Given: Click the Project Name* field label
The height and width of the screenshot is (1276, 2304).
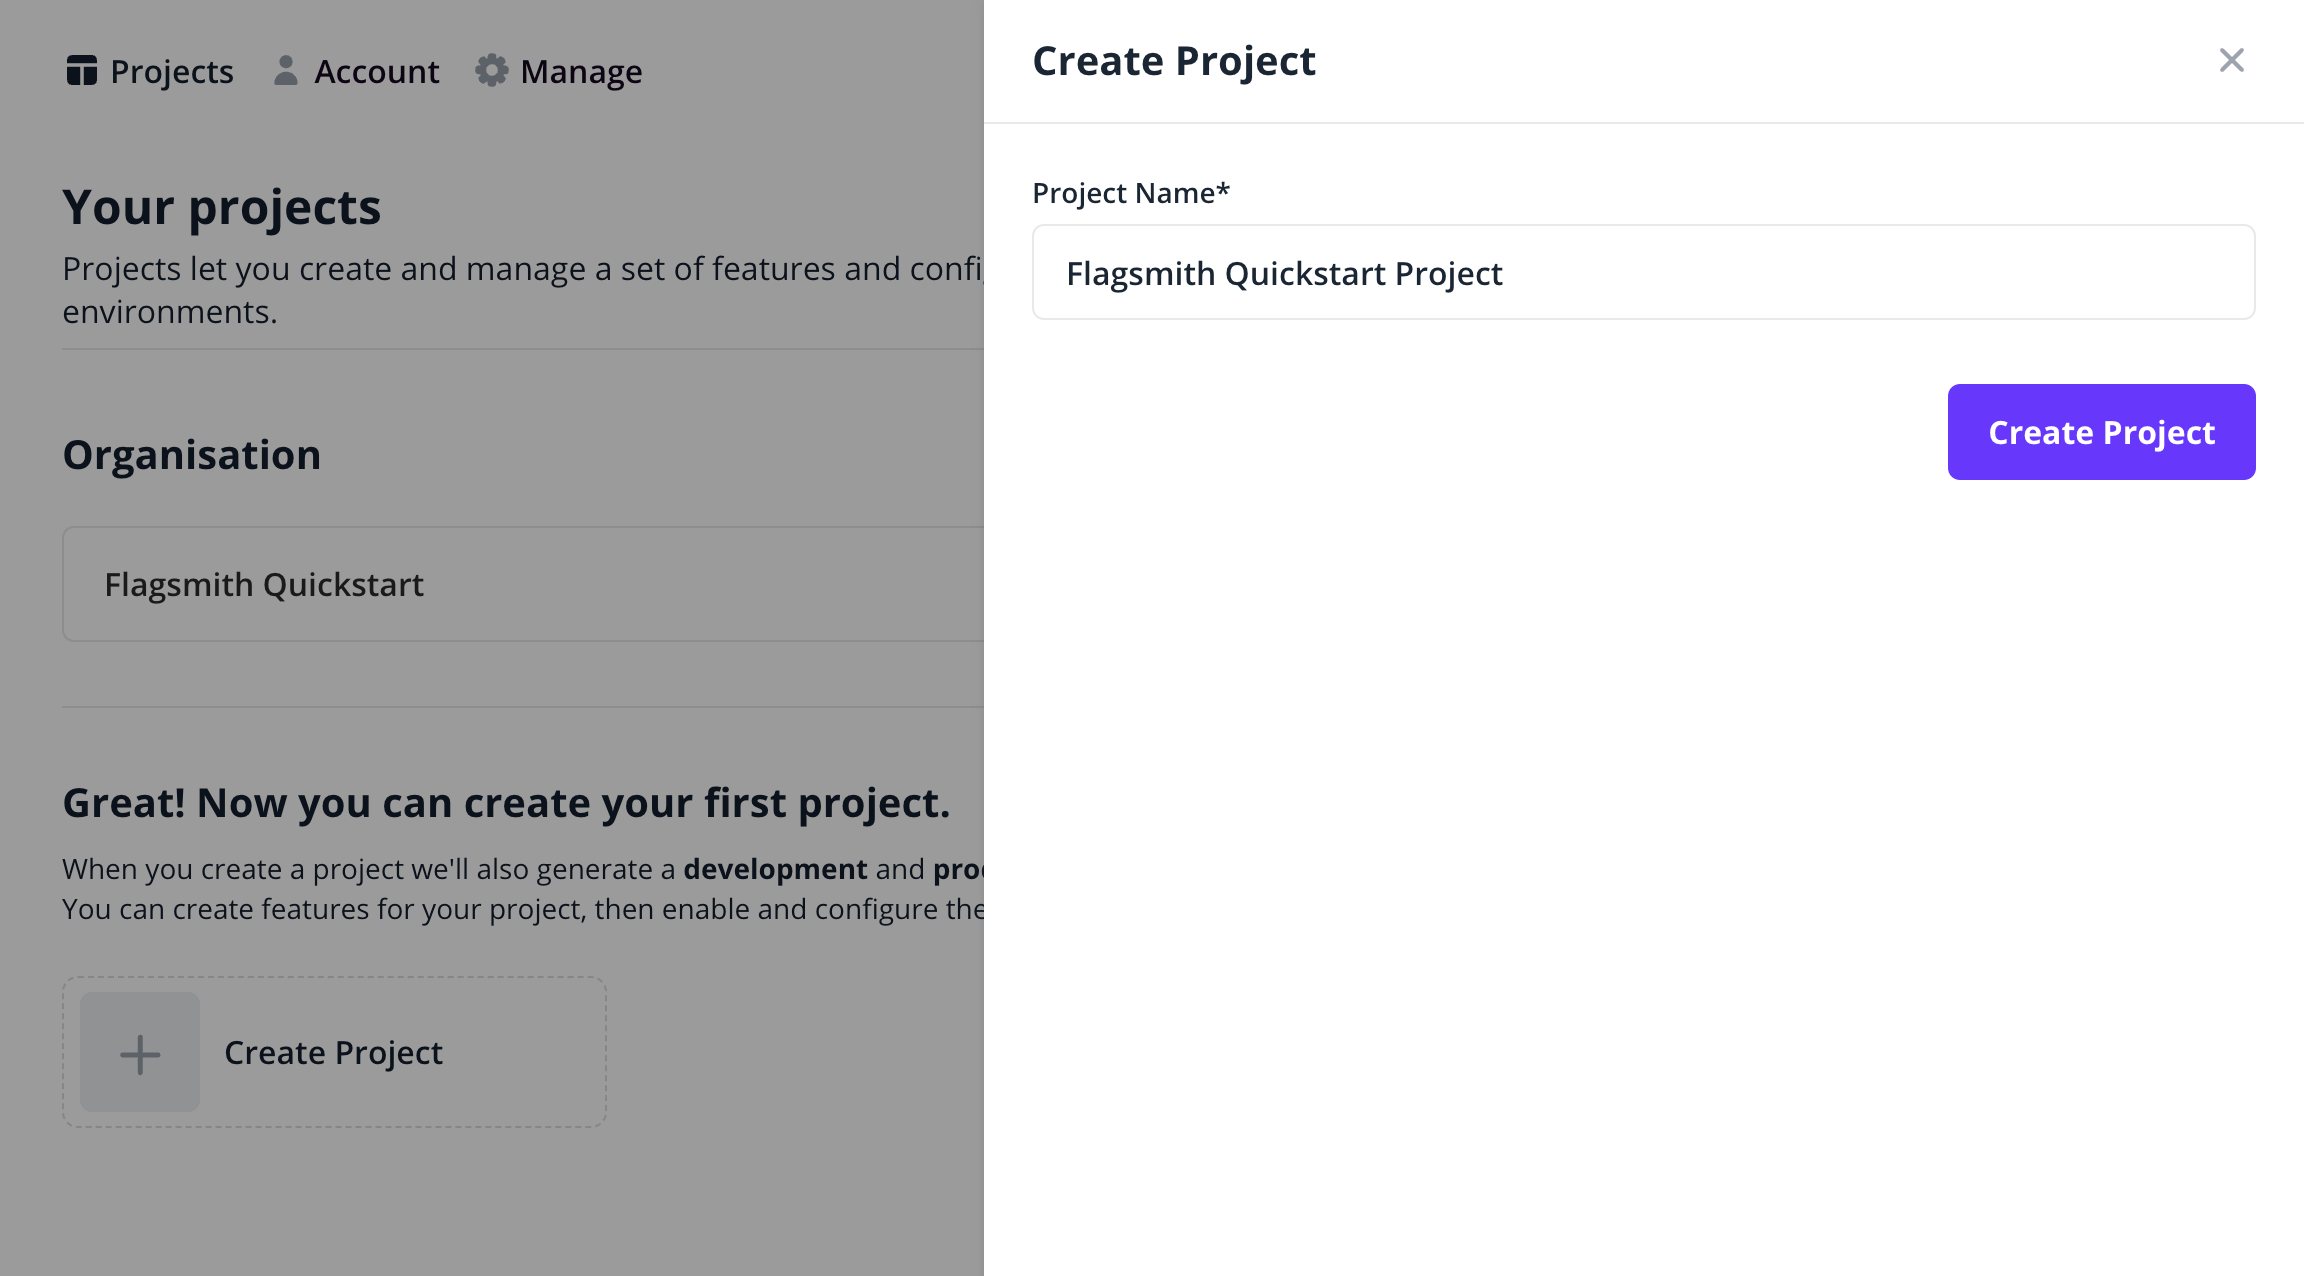Looking at the screenshot, I should (x=1130, y=193).
